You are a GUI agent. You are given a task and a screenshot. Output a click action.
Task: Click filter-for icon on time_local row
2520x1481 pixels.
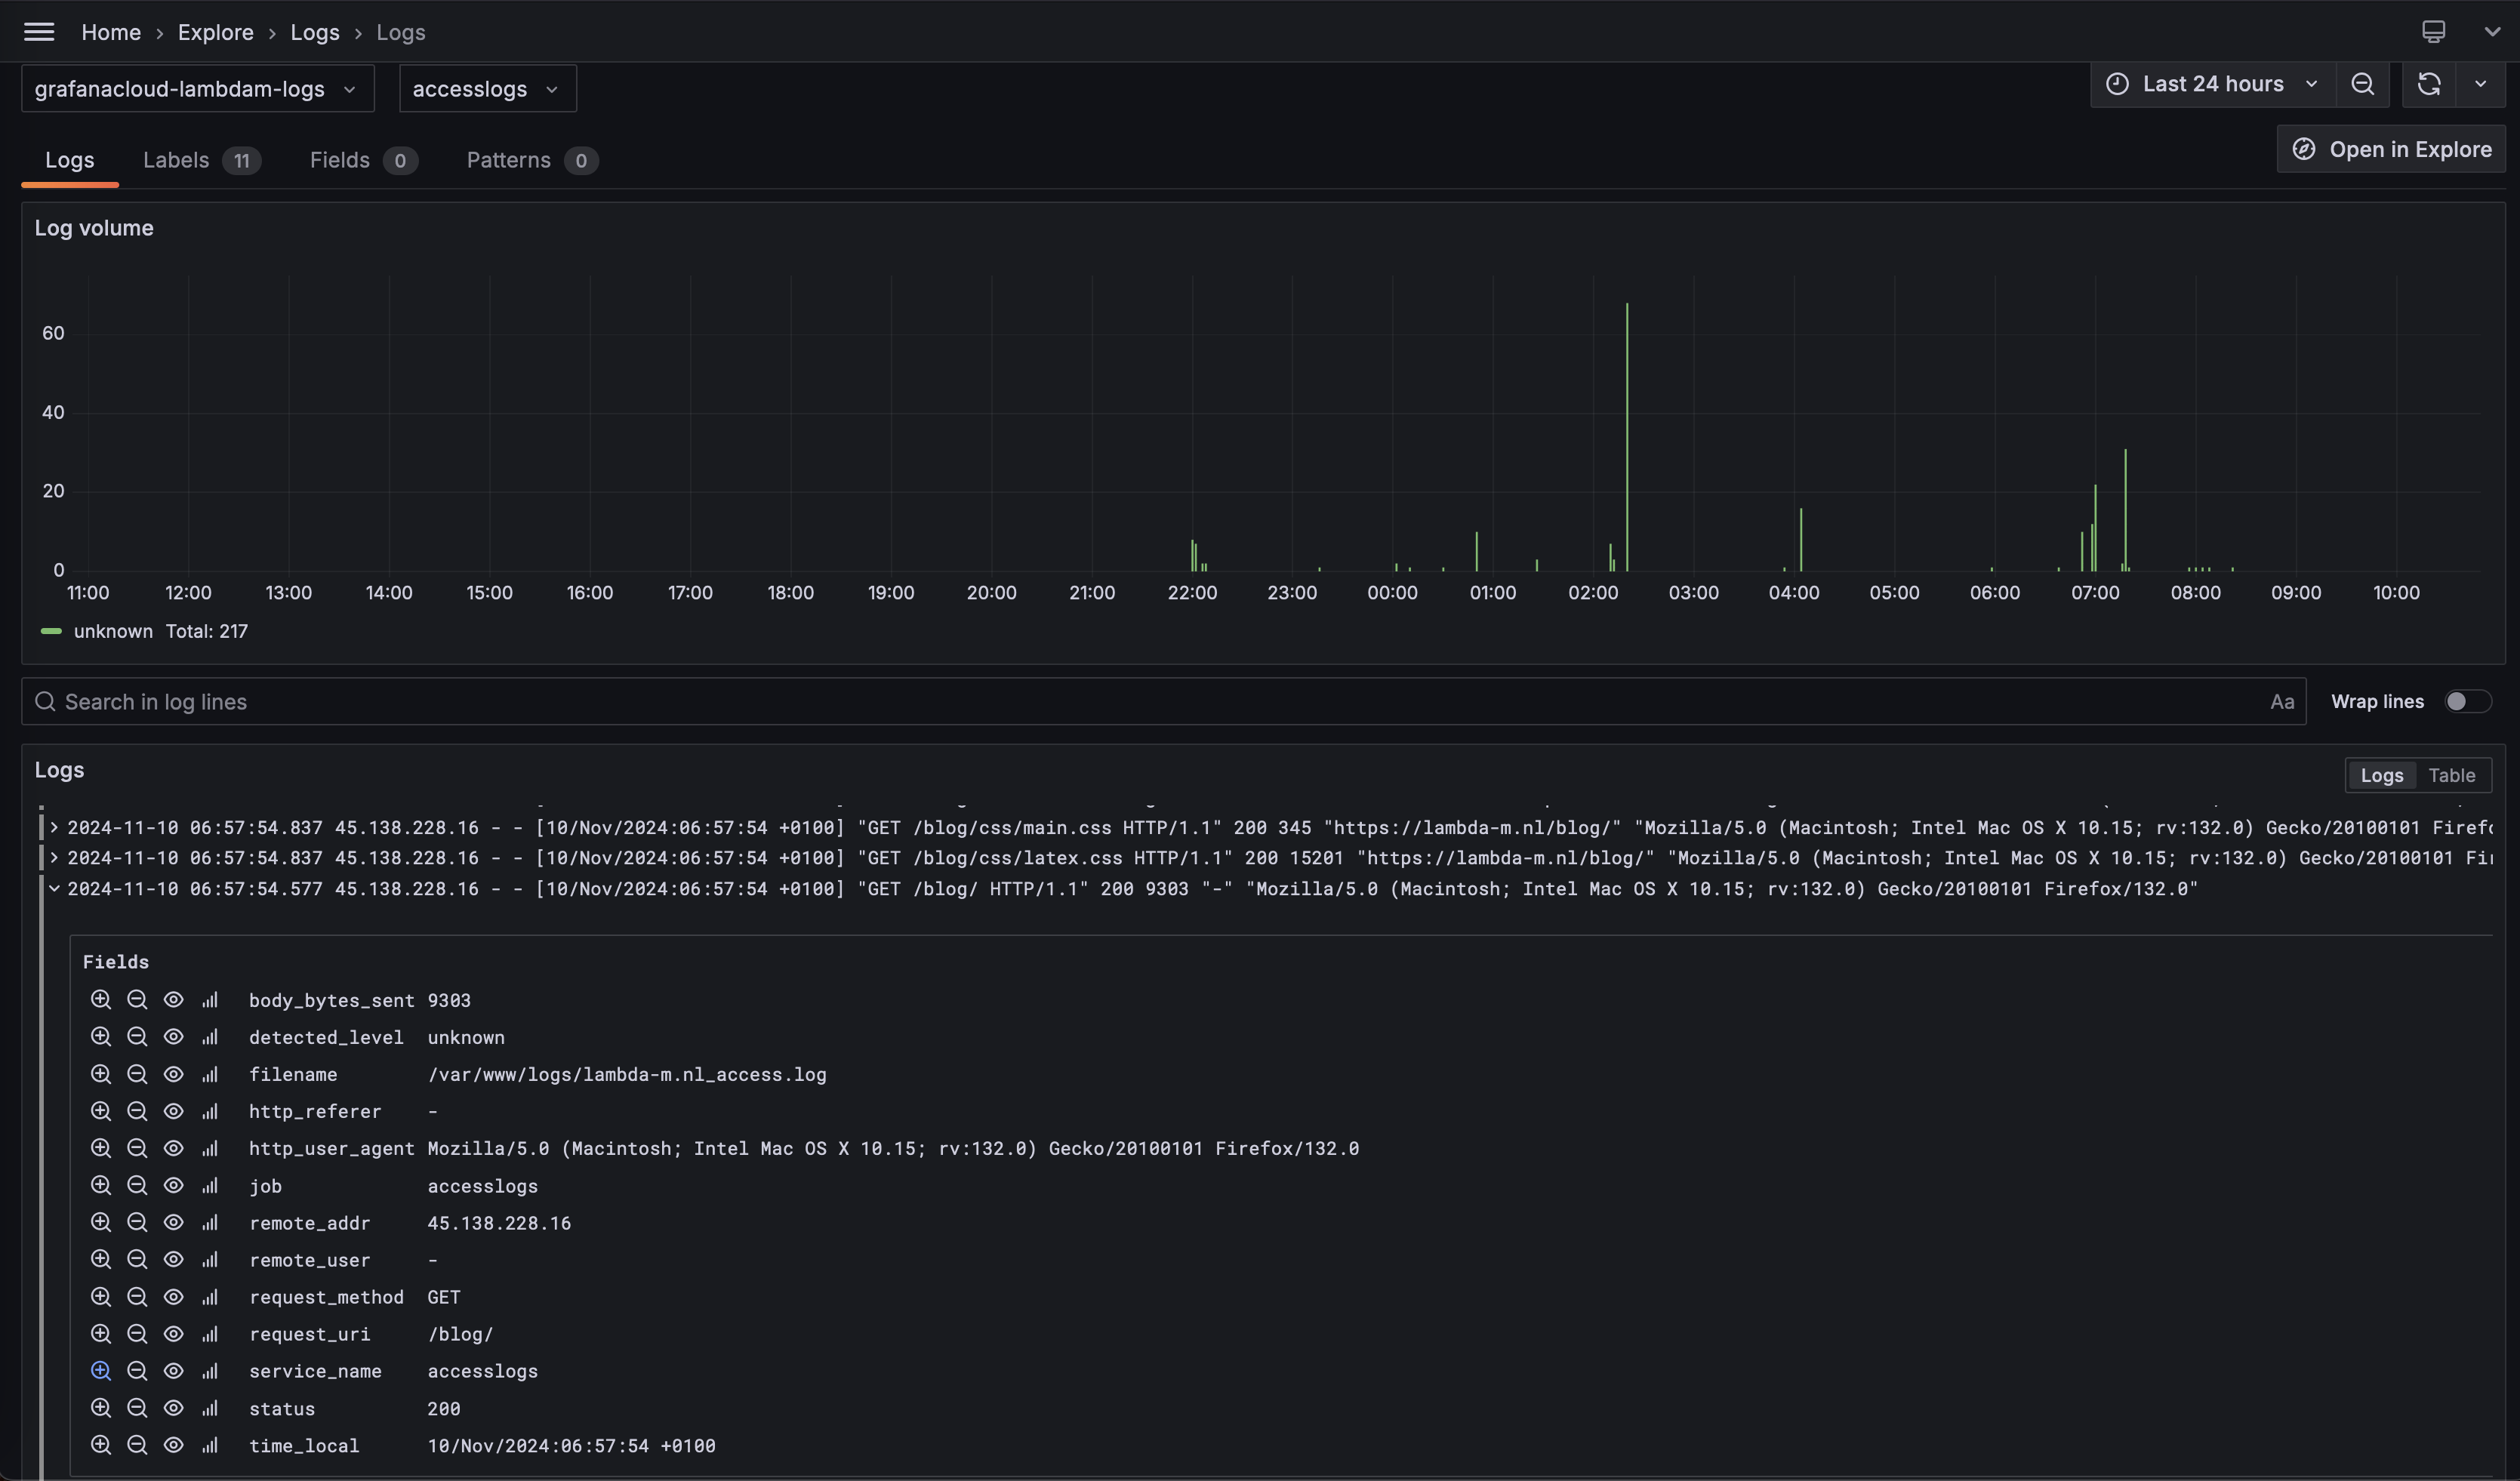pyautogui.click(x=100, y=1445)
